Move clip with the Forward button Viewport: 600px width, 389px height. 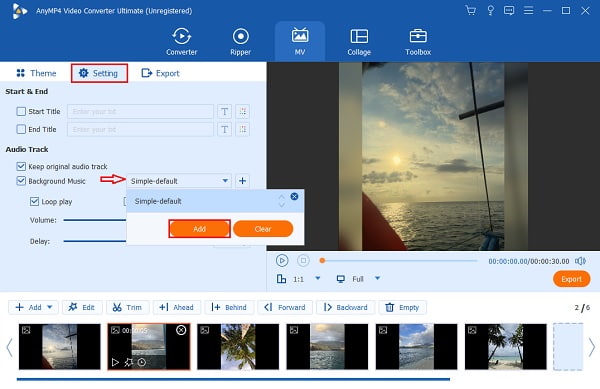pos(285,307)
